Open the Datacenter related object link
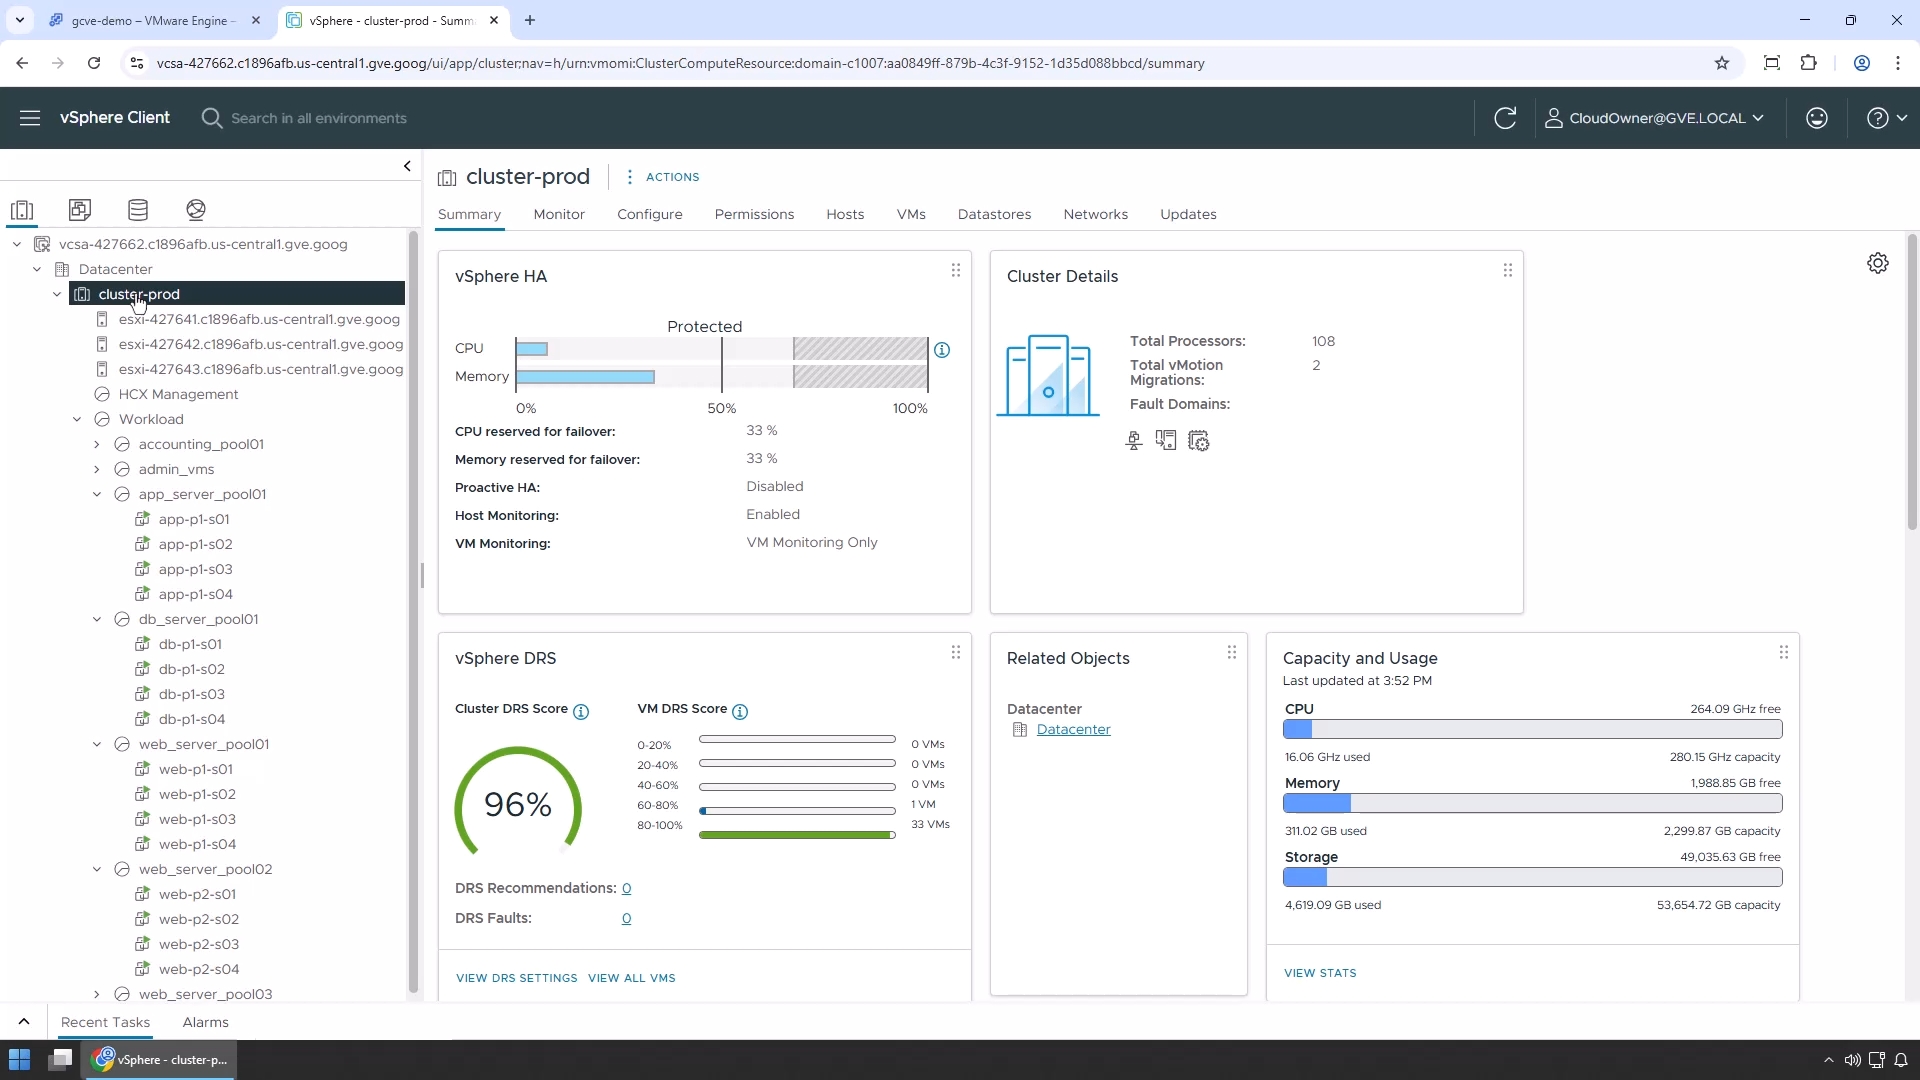Viewport: 1920px width, 1080px height. pos(1073,729)
